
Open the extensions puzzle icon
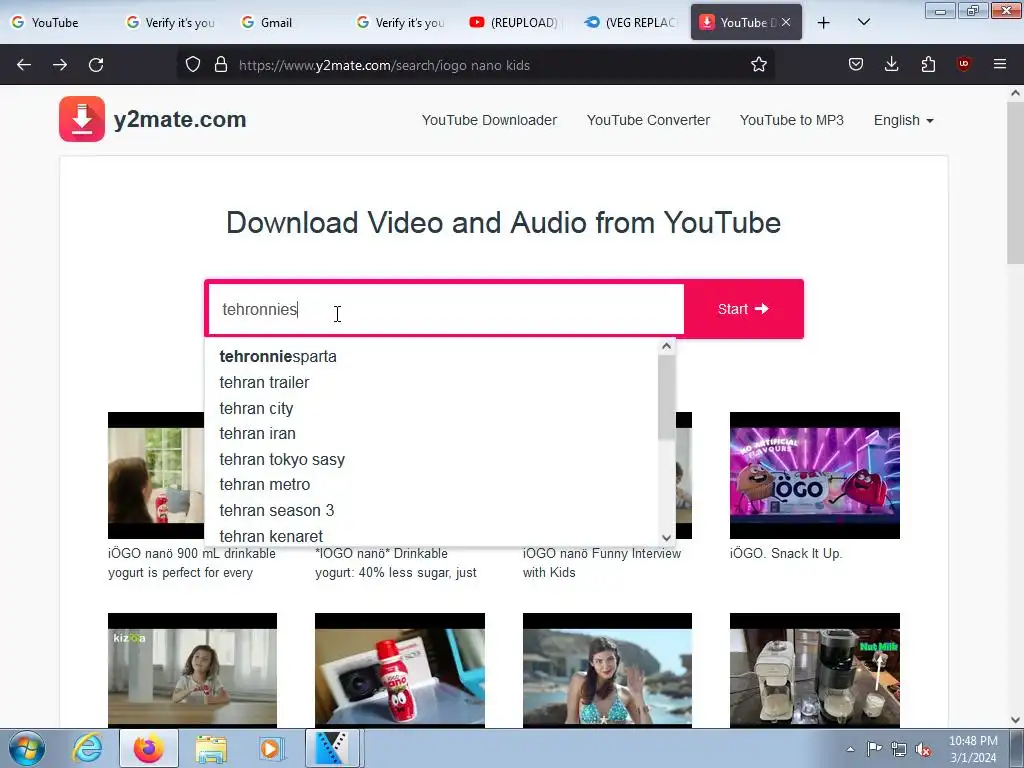click(x=928, y=64)
